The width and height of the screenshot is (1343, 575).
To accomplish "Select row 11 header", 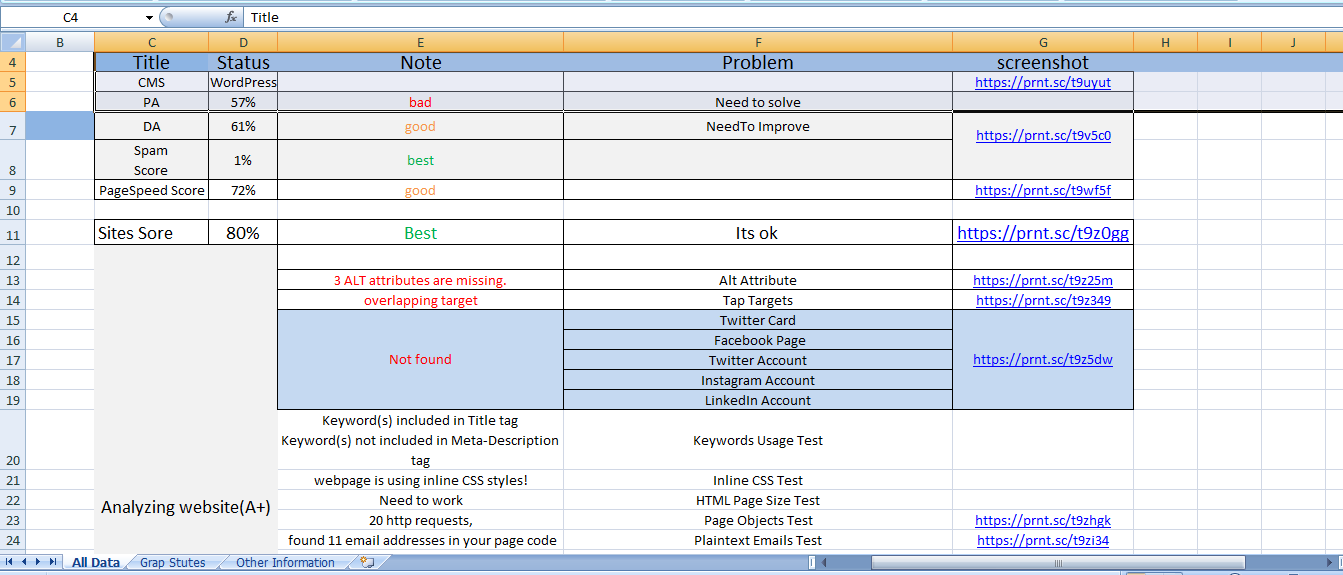I will pyautogui.click(x=12, y=233).
